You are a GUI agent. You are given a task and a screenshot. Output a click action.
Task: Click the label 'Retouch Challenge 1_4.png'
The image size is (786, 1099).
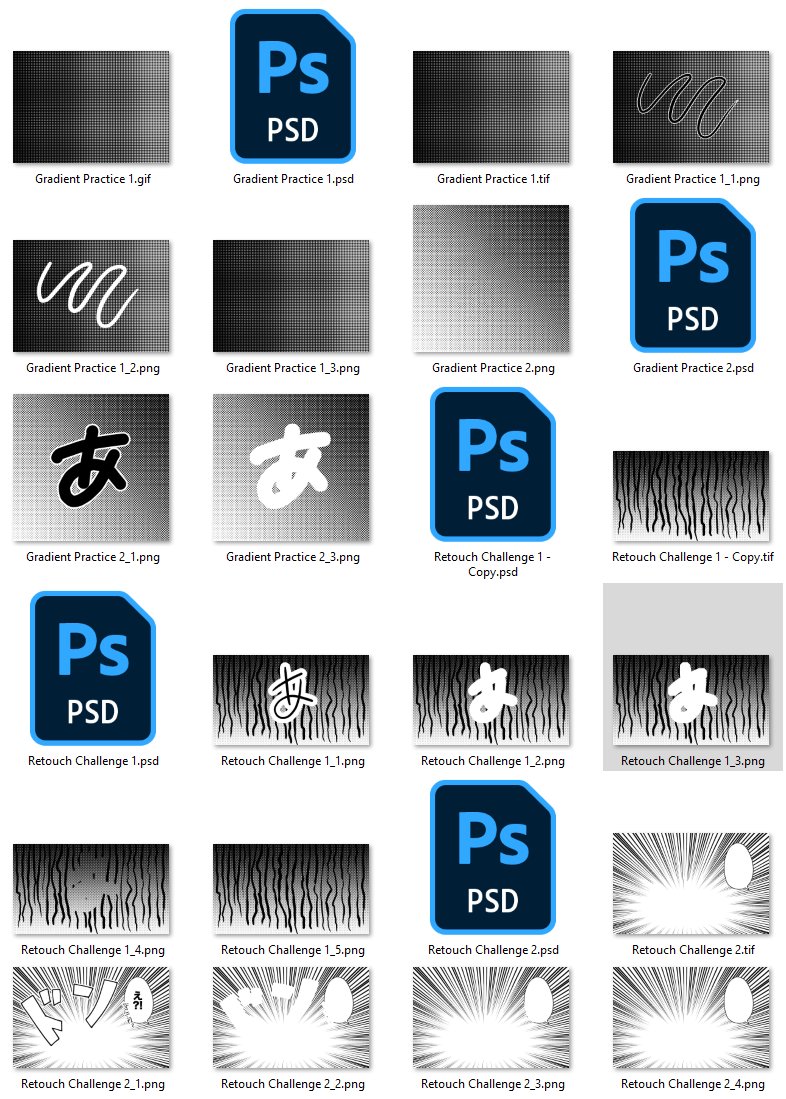93,950
